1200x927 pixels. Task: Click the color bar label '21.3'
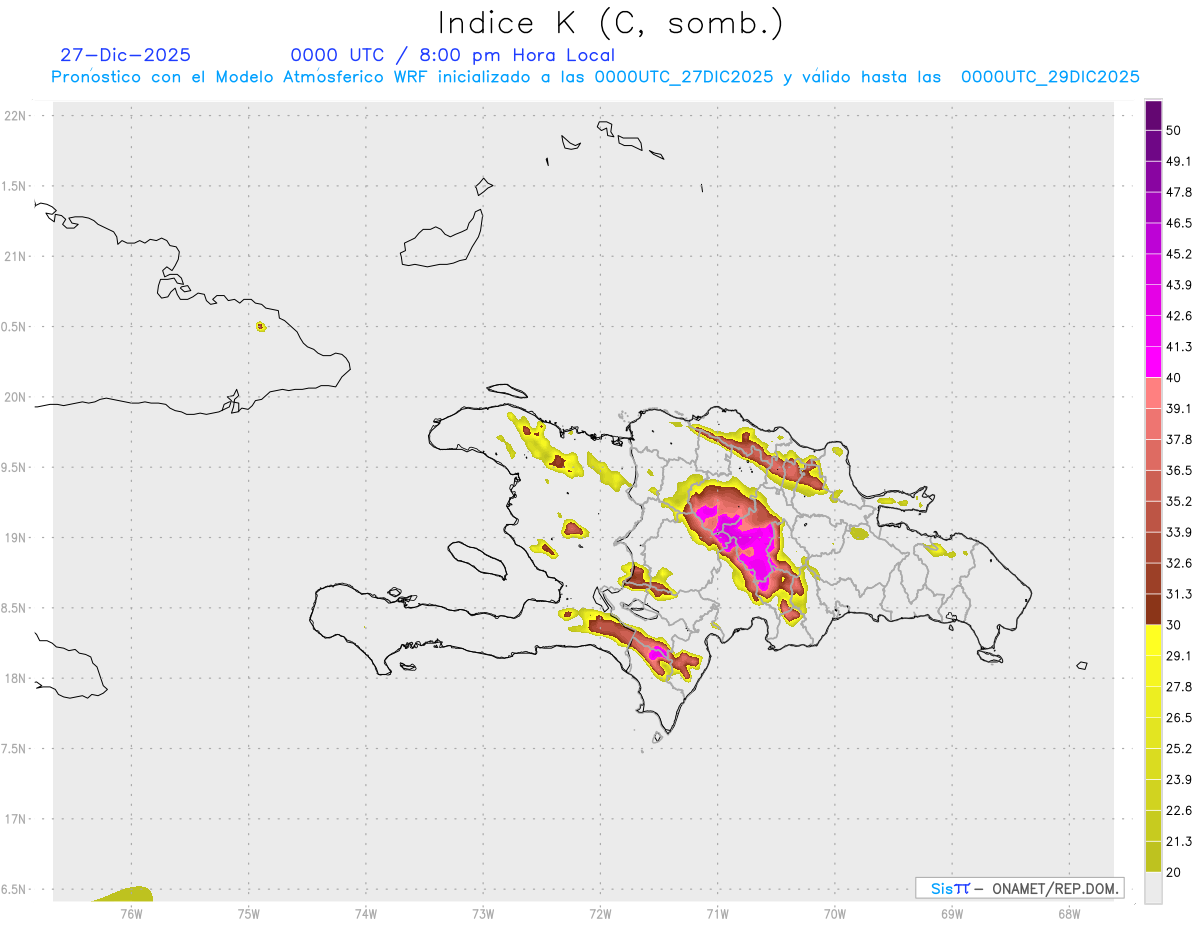click(1179, 841)
